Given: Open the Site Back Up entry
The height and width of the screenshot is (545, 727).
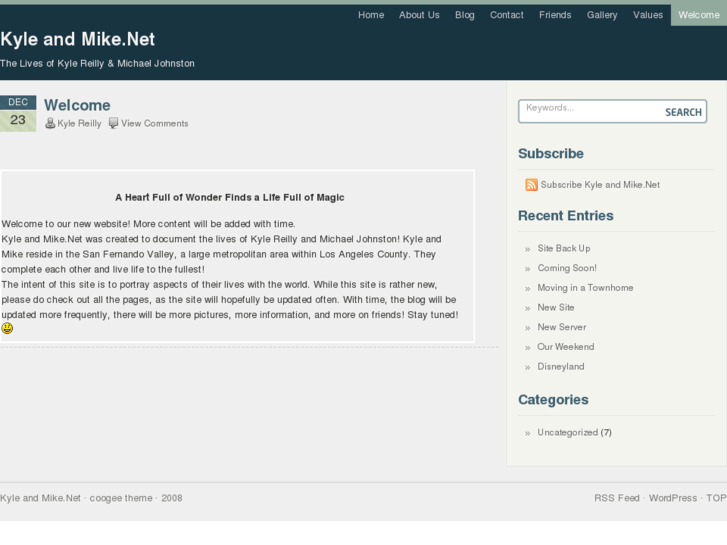Looking at the screenshot, I should pyautogui.click(x=564, y=248).
